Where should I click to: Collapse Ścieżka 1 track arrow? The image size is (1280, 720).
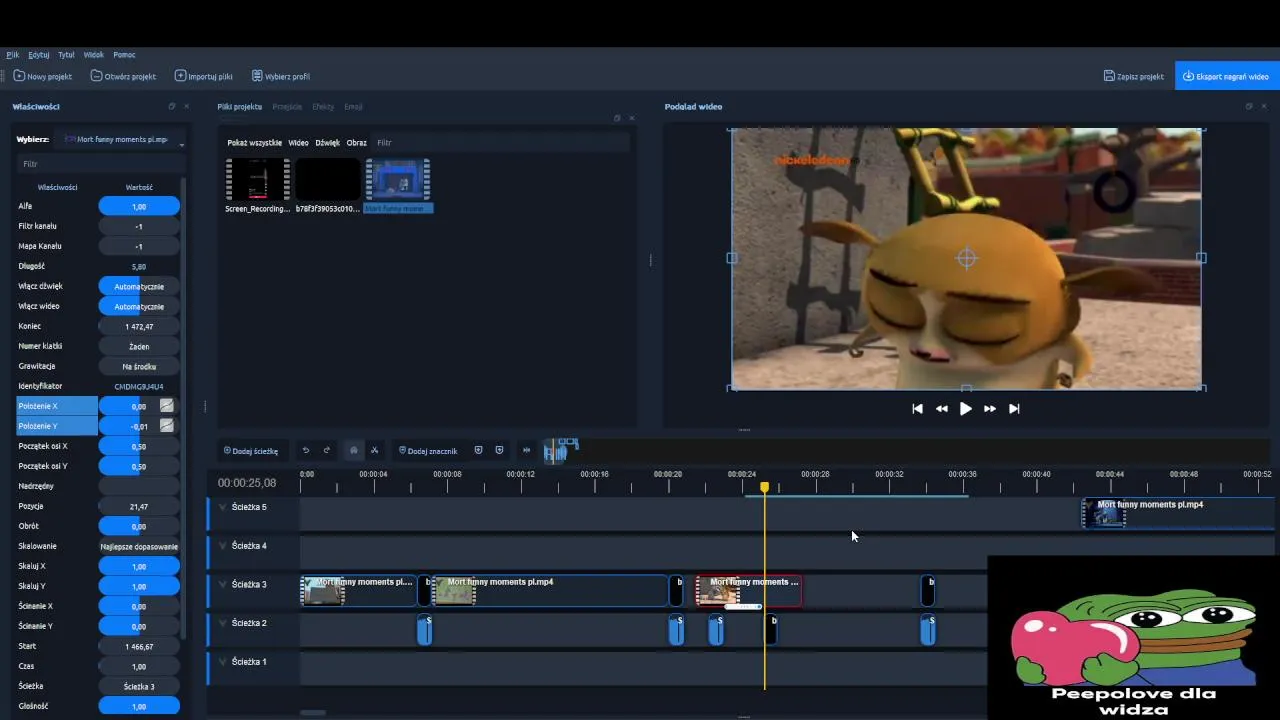tap(223, 662)
